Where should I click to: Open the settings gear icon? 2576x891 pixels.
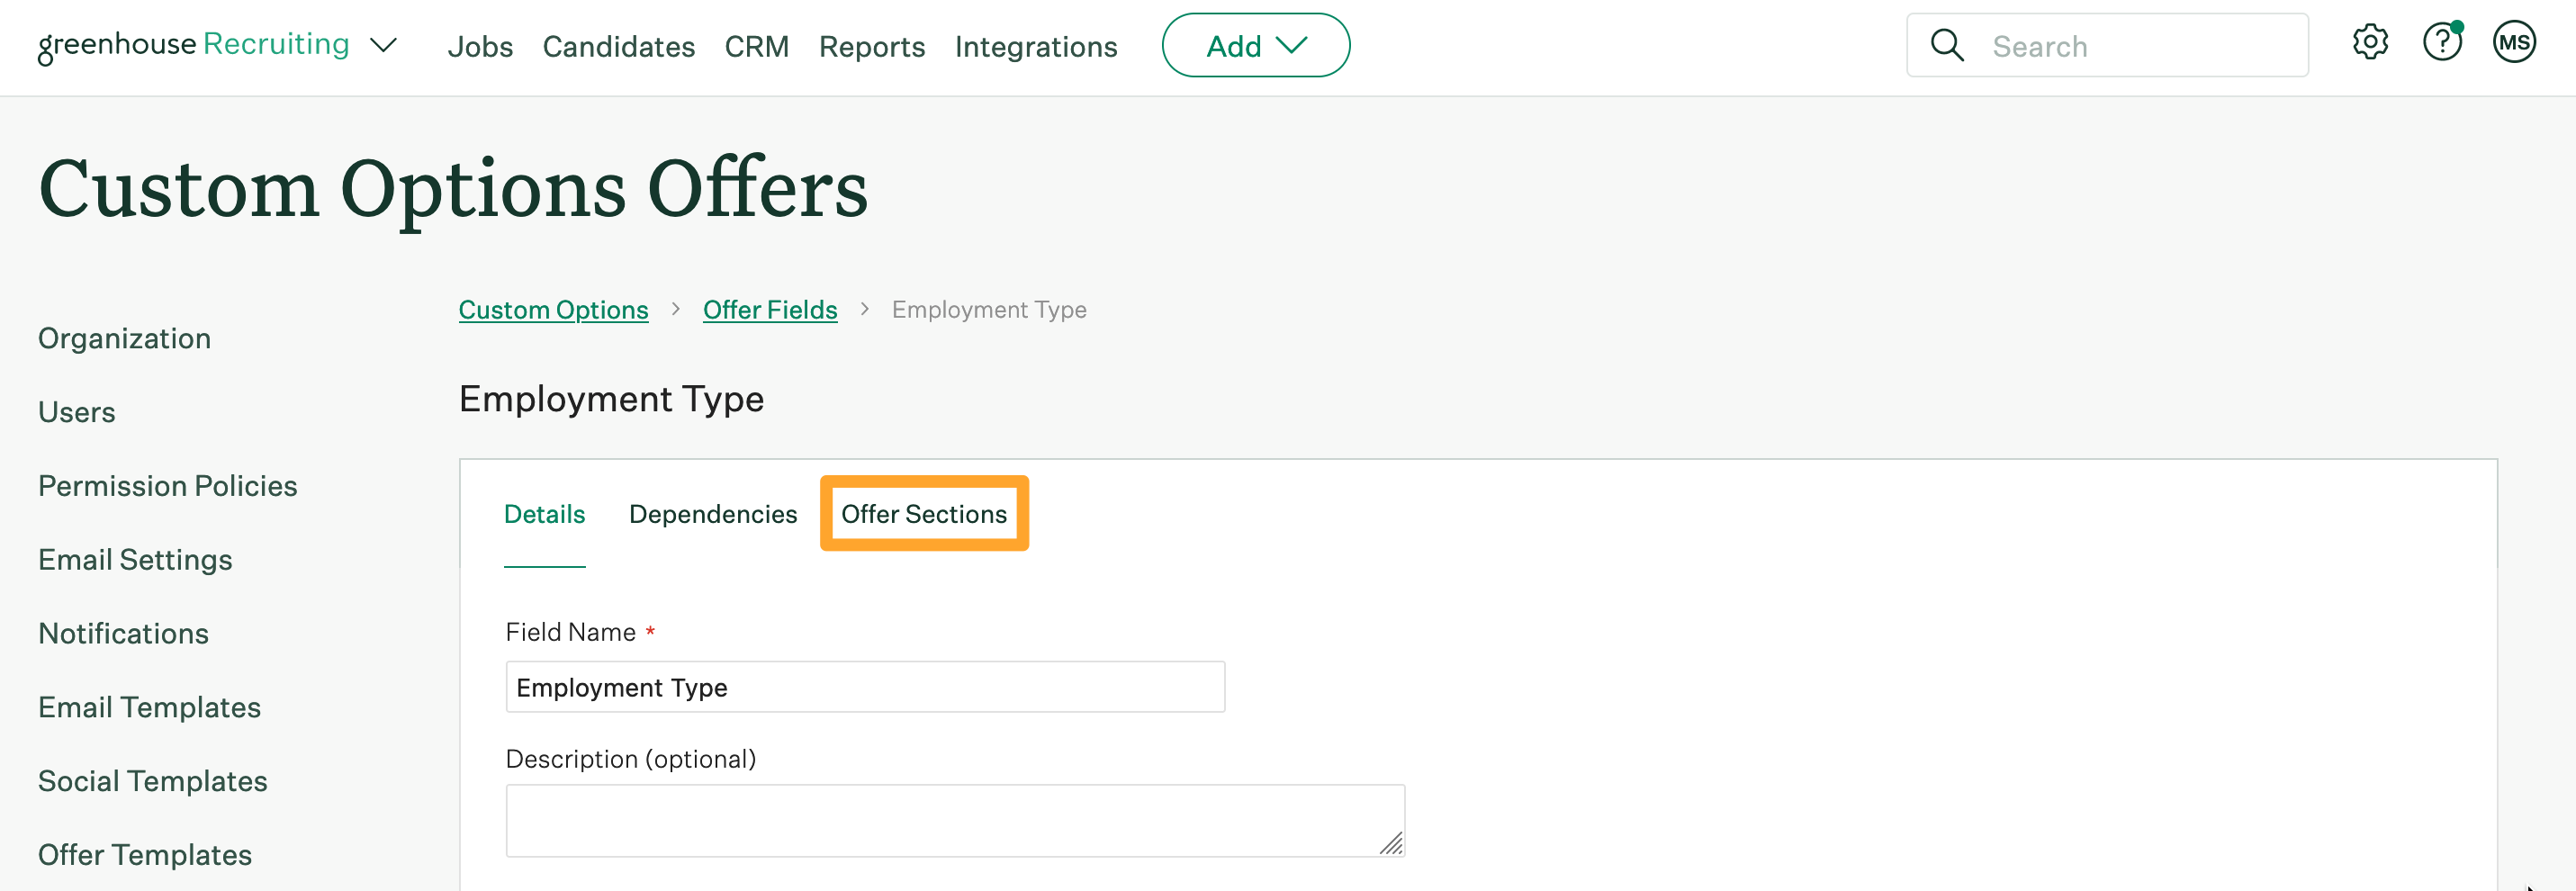pos(2370,42)
